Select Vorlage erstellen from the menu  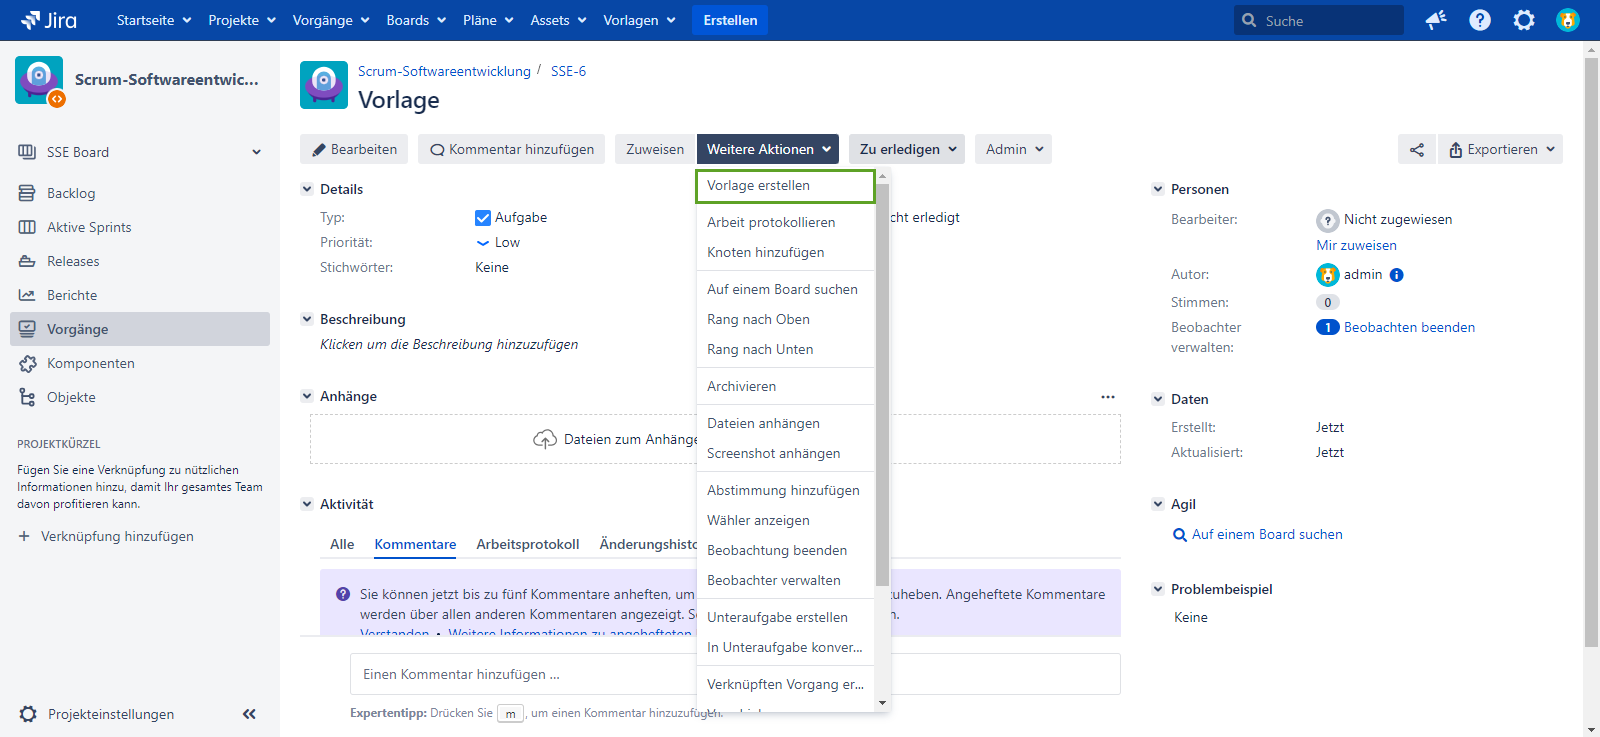784,186
